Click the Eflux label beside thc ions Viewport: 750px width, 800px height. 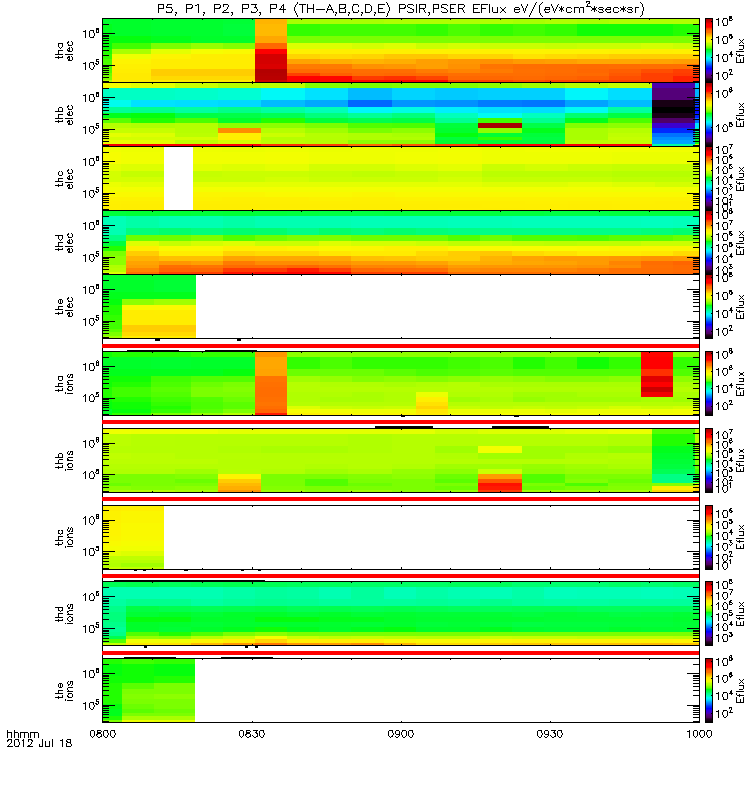[740, 537]
